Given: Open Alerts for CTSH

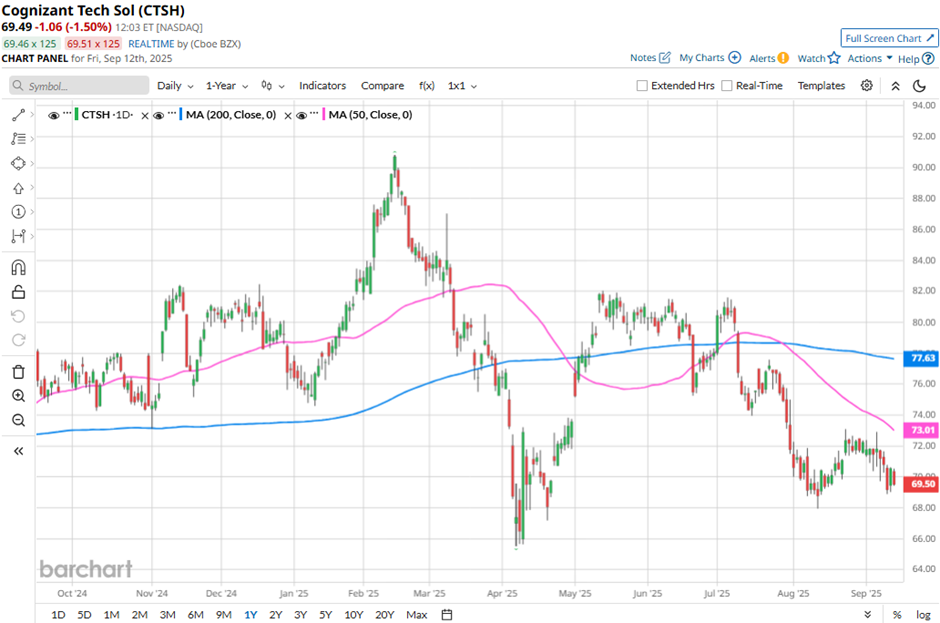Looking at the screenshot, I should coord(769,58).
